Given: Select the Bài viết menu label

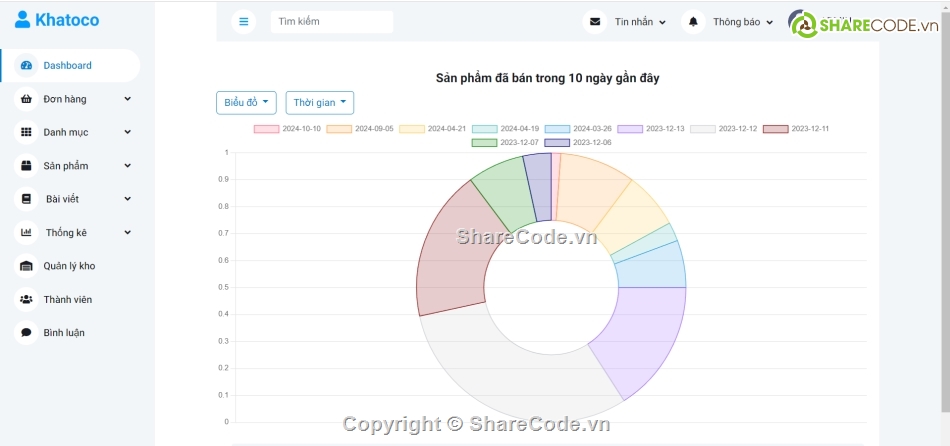Looking at the screenshot, I should click(62, 199).
